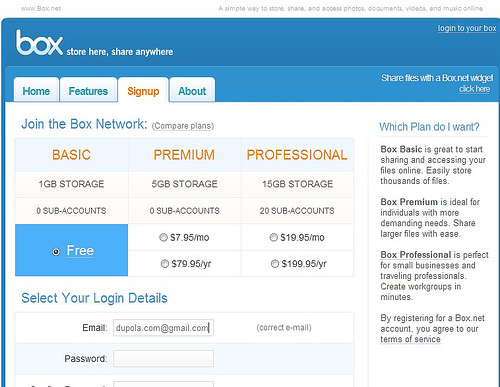The image size is (500, 387).
Task: Click the 5GB STORAGE cell
Action: [x=184, y=184]
